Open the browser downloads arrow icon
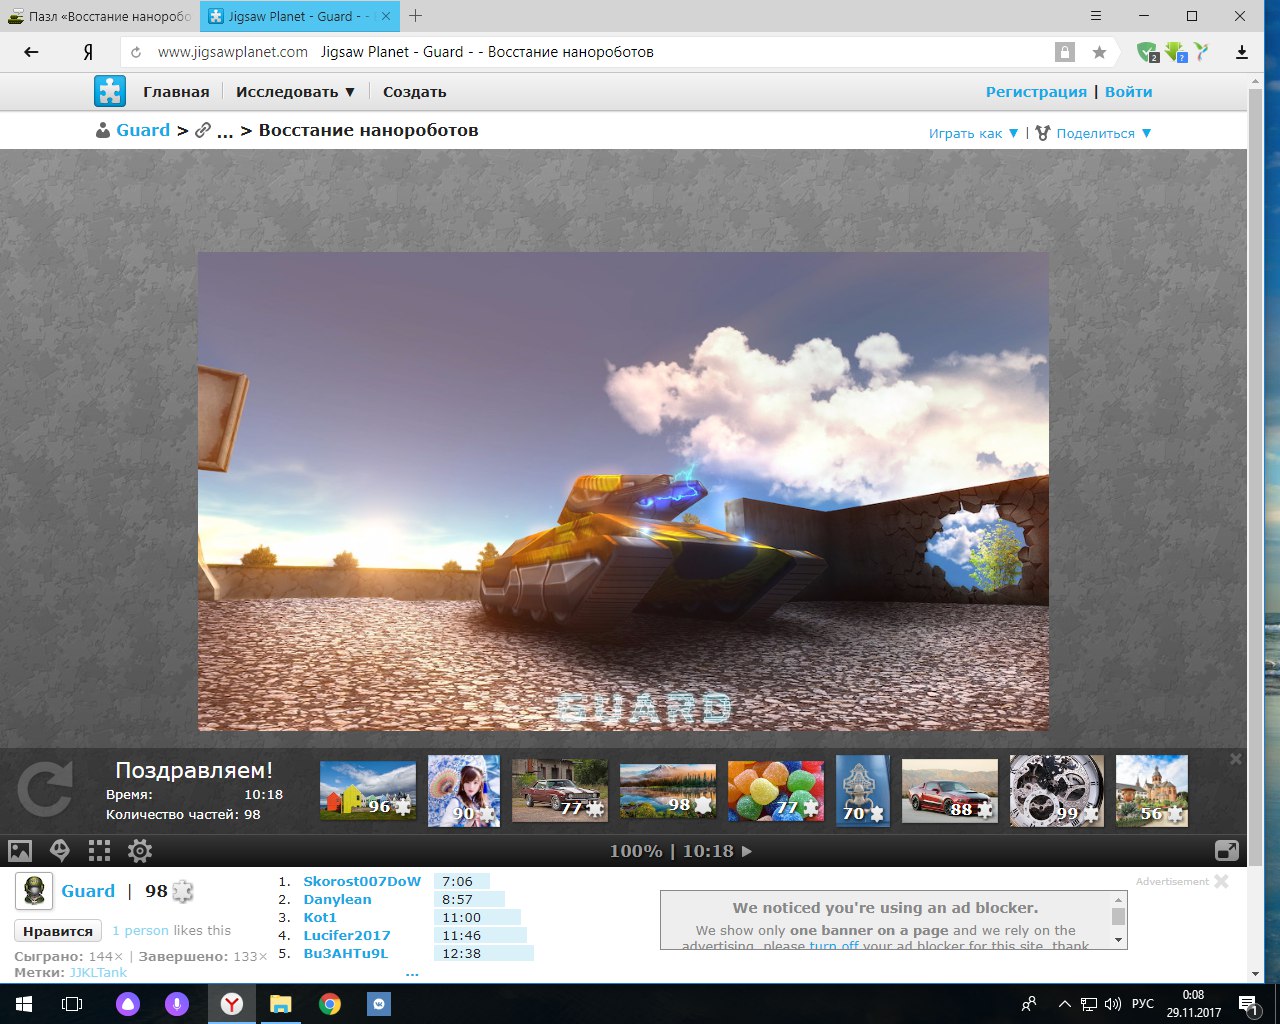 click(x=1242, y=52)
